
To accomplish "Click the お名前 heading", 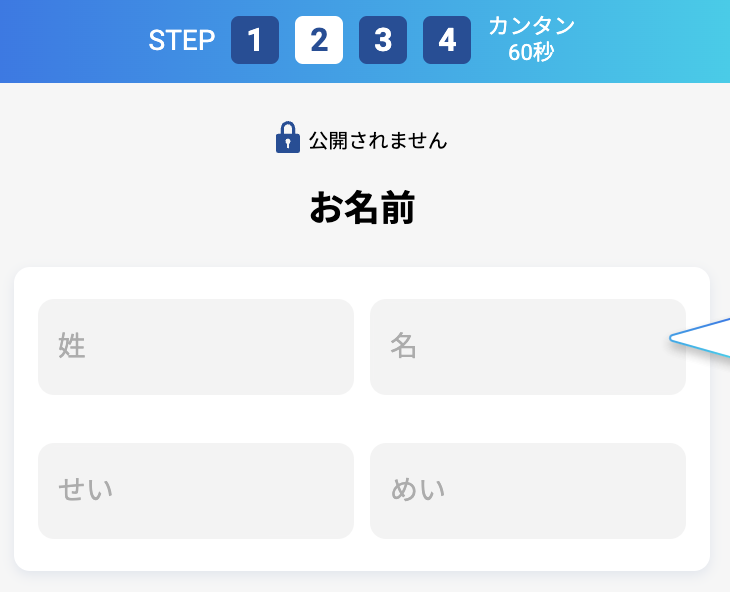I will [362, 208].
